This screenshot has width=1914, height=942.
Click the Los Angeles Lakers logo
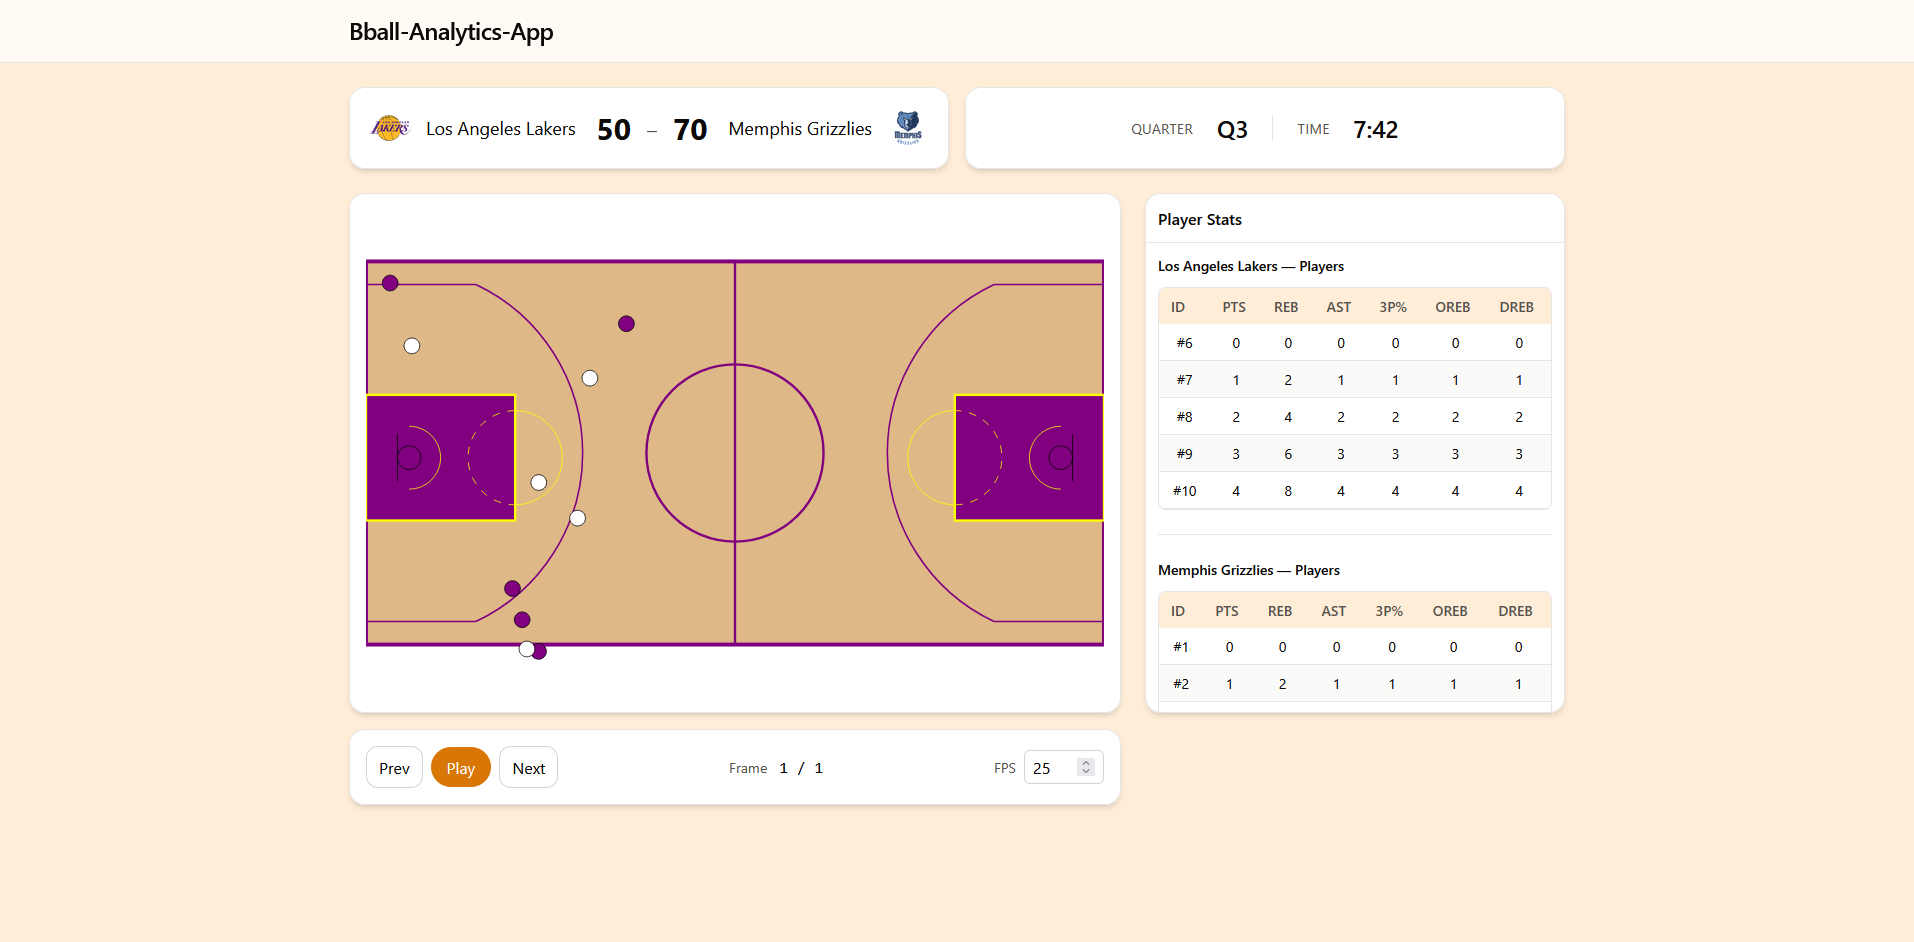tap(389, 128)
